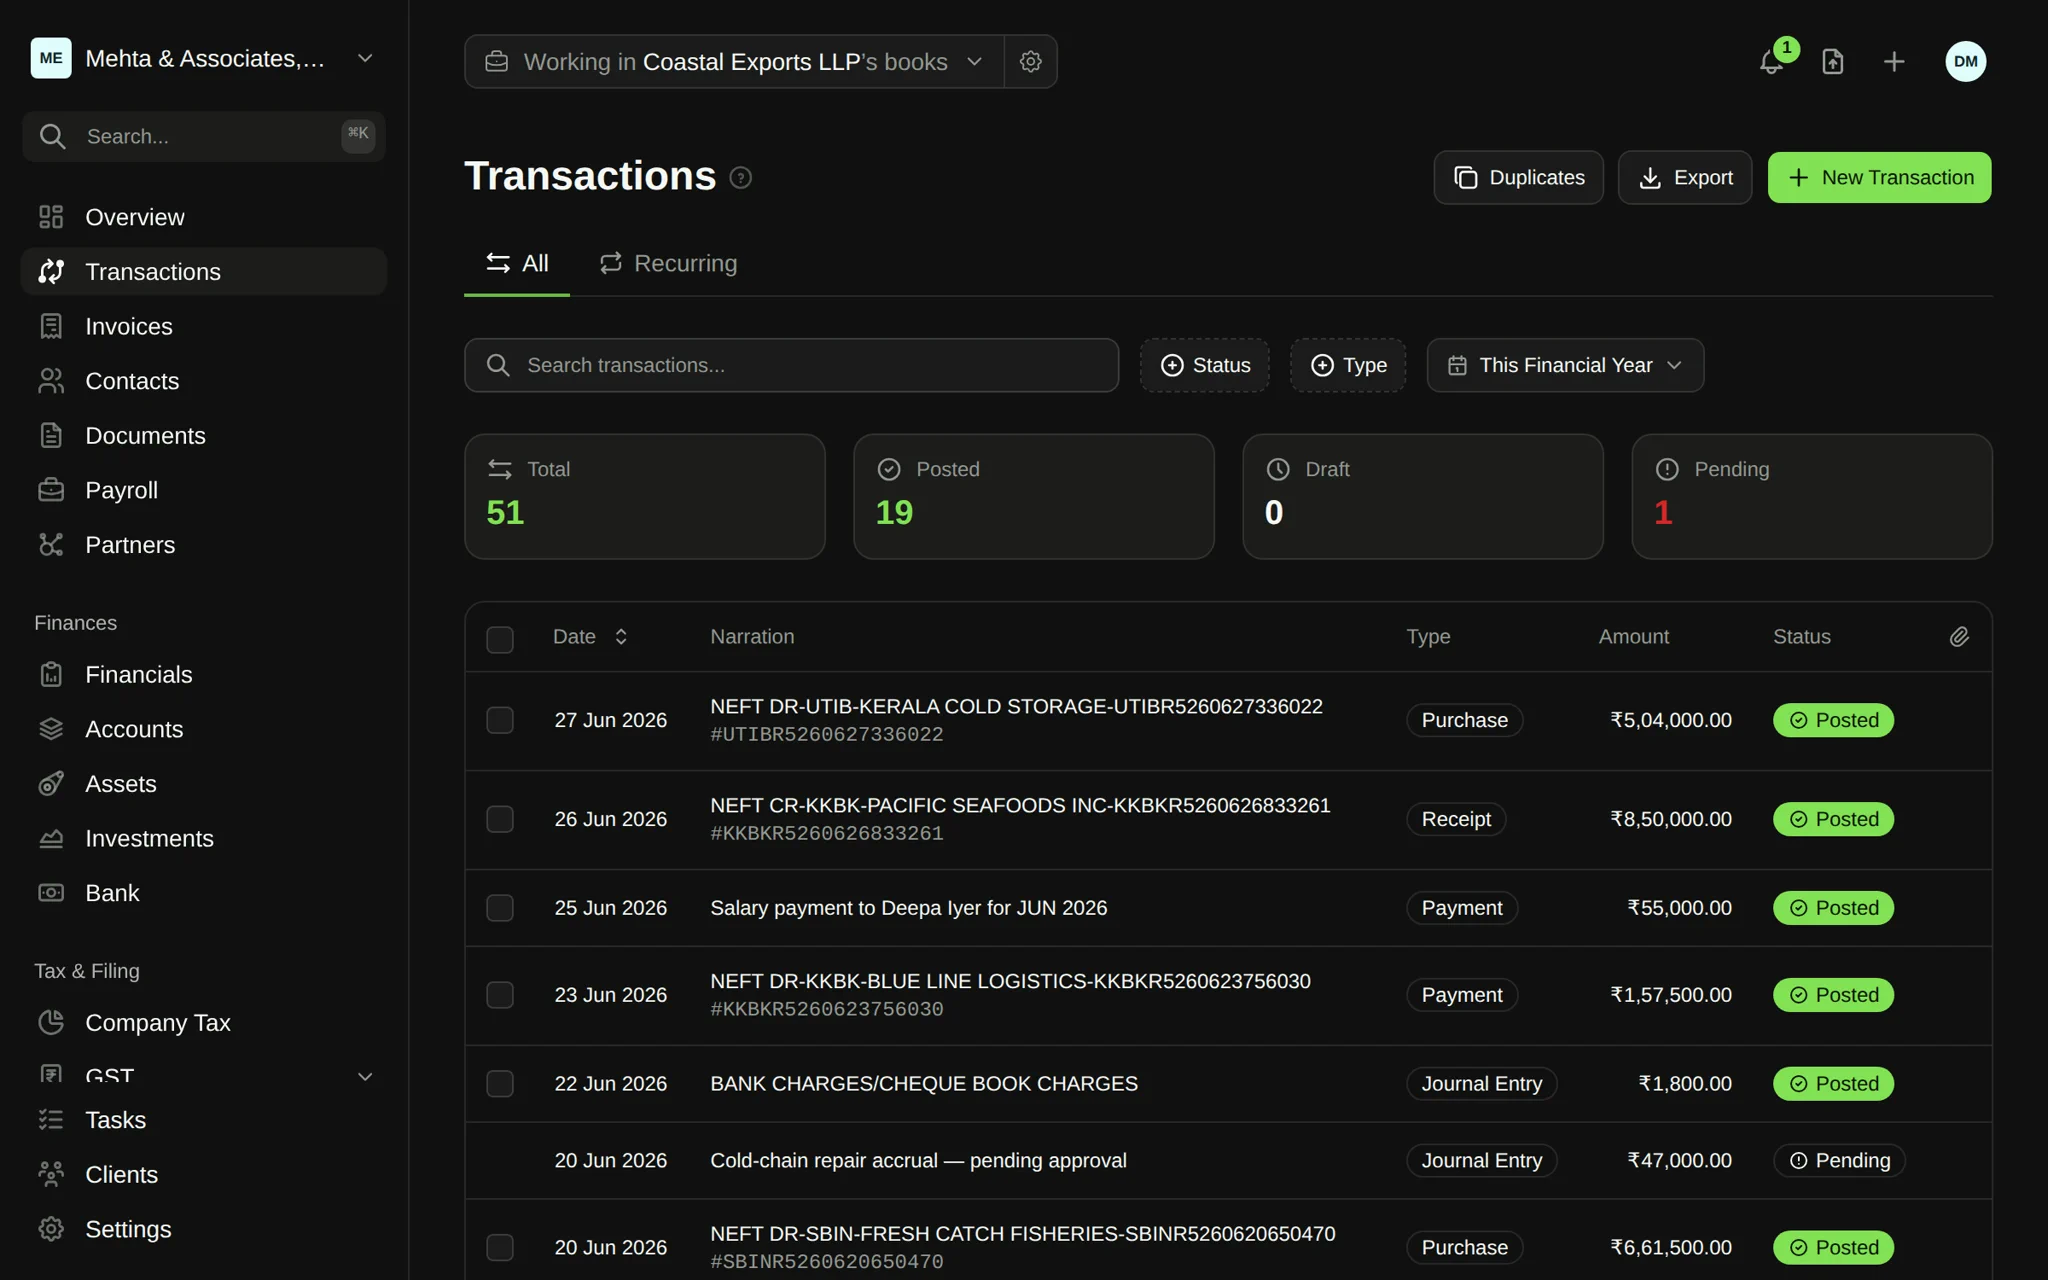Click the #KKBKR5260623756030 reference text

[826, 1009]
